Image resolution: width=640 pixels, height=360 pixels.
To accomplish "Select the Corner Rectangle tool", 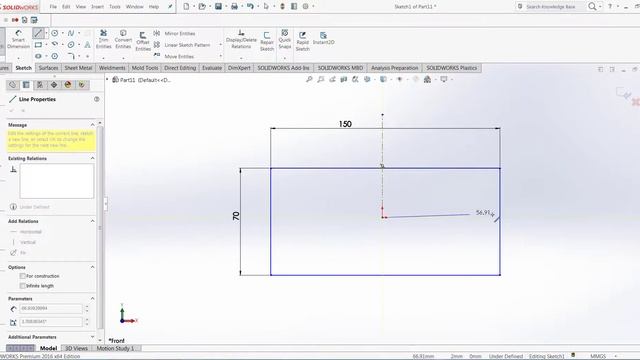I will coord(38,44).
